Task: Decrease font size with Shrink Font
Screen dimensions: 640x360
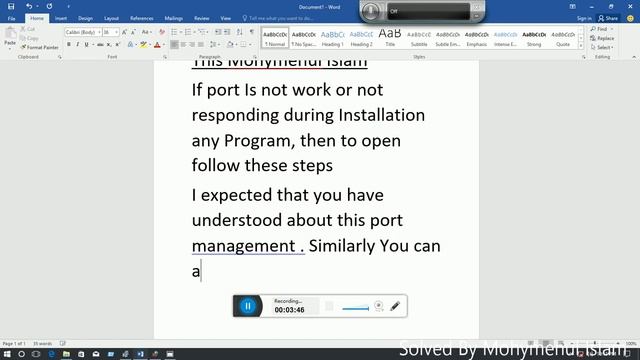Action: point(133,32)
